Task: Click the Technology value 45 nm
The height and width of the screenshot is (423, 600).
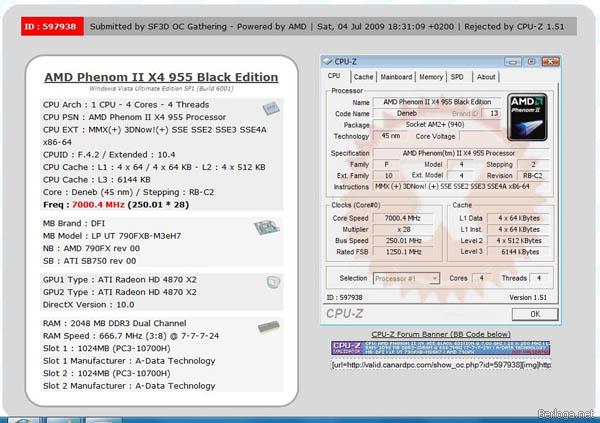Action: (x=390, y=136)
